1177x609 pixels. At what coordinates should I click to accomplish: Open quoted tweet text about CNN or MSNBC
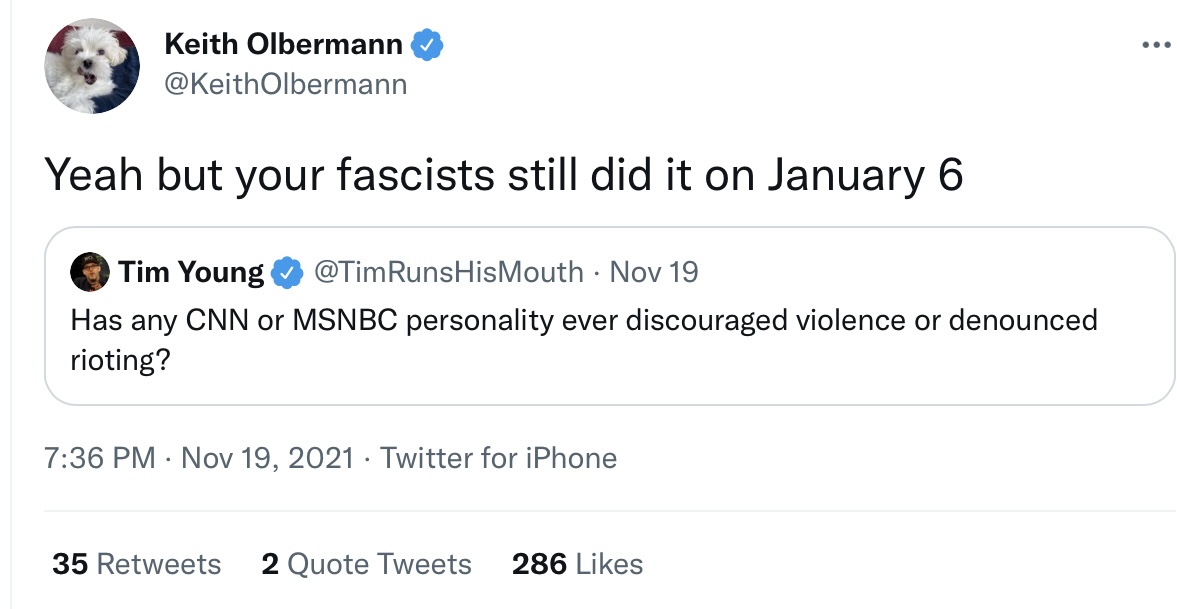coord(584,339)
